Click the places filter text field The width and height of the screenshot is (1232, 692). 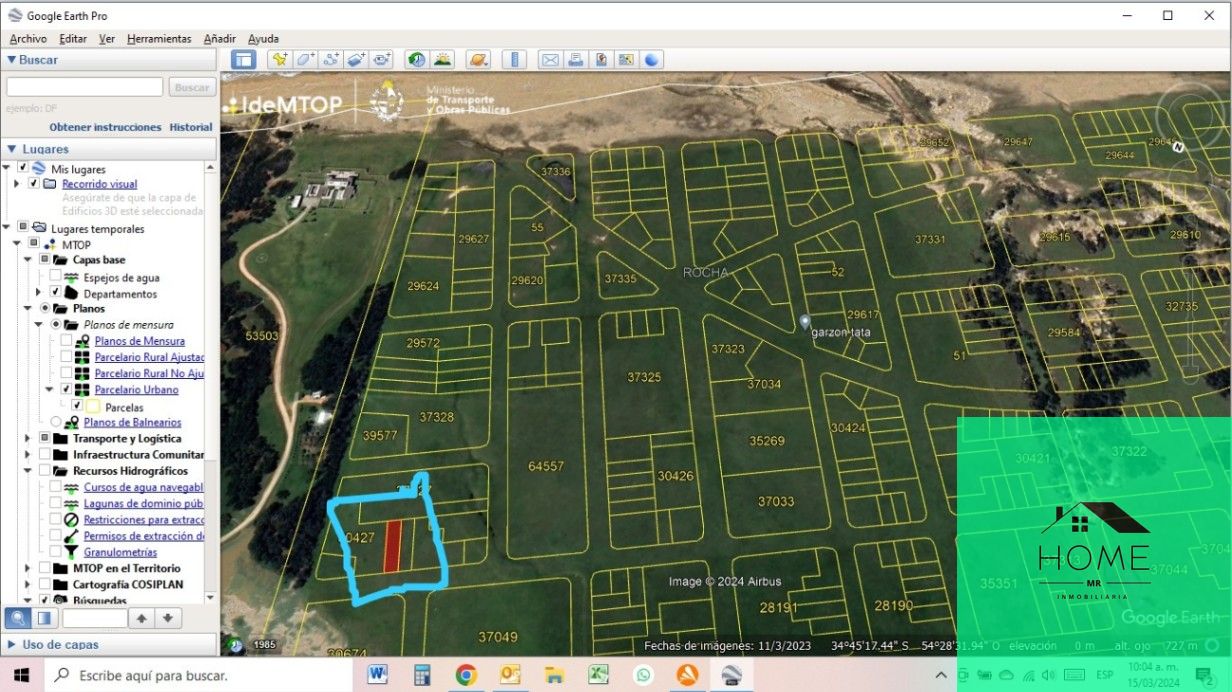94,618
